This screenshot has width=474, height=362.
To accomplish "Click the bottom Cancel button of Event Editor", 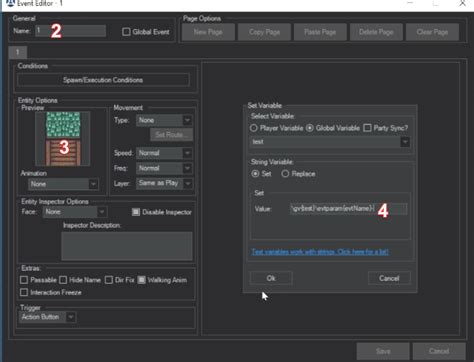I will pyautogui.click(x=439, y=351).
